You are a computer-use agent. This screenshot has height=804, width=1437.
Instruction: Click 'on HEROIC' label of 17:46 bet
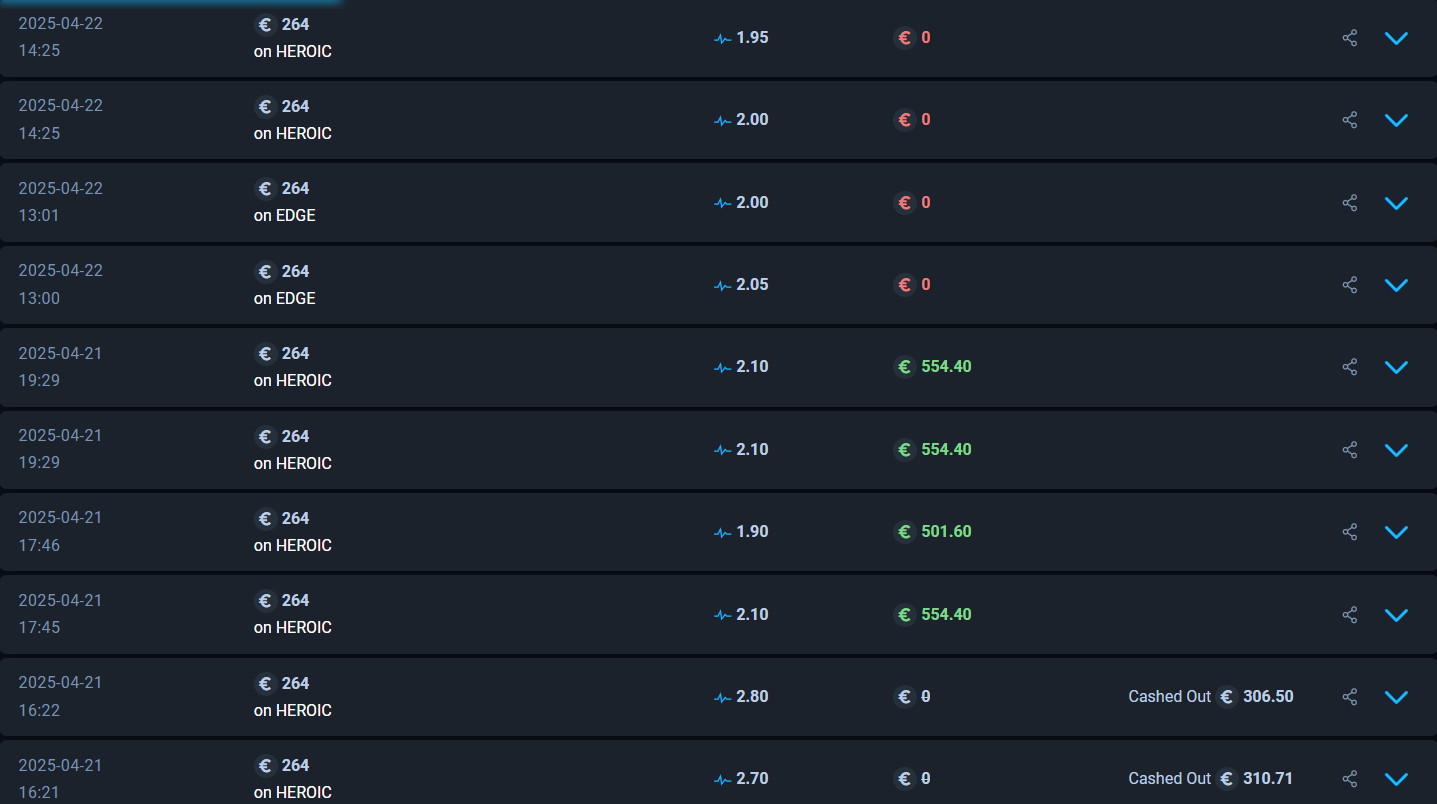pyautogui.click(x=293, y=545)
